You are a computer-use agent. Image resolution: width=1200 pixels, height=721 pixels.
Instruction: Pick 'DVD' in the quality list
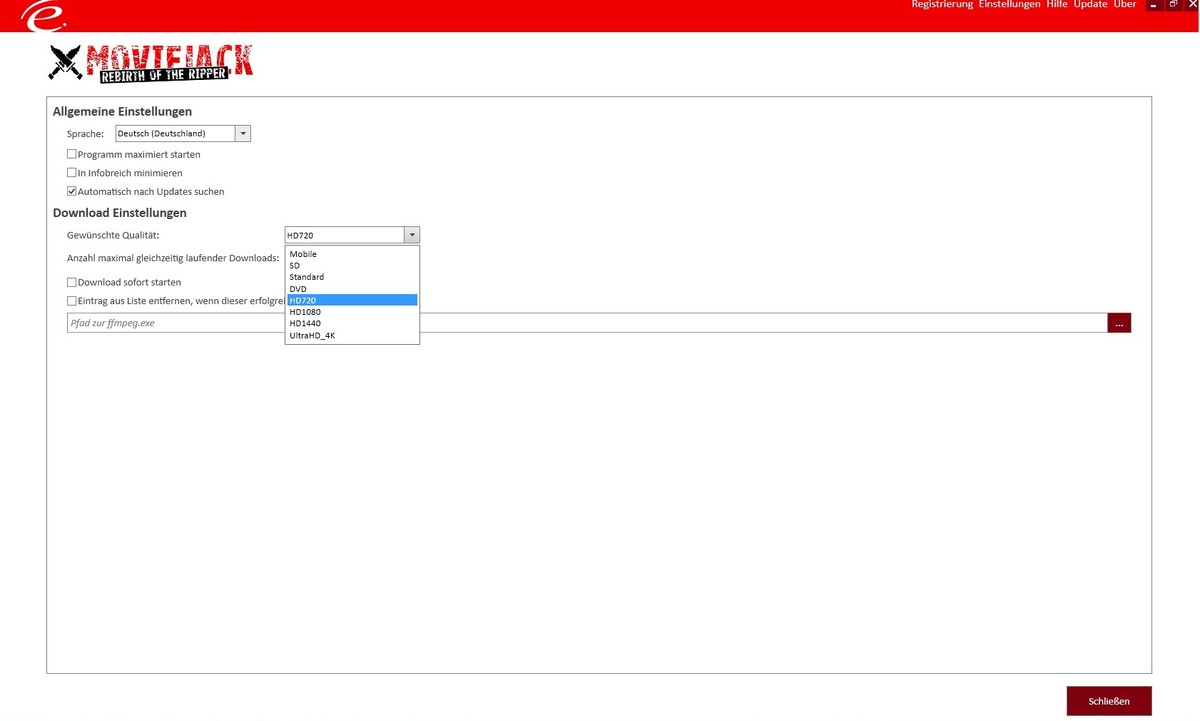coord(352,289)
